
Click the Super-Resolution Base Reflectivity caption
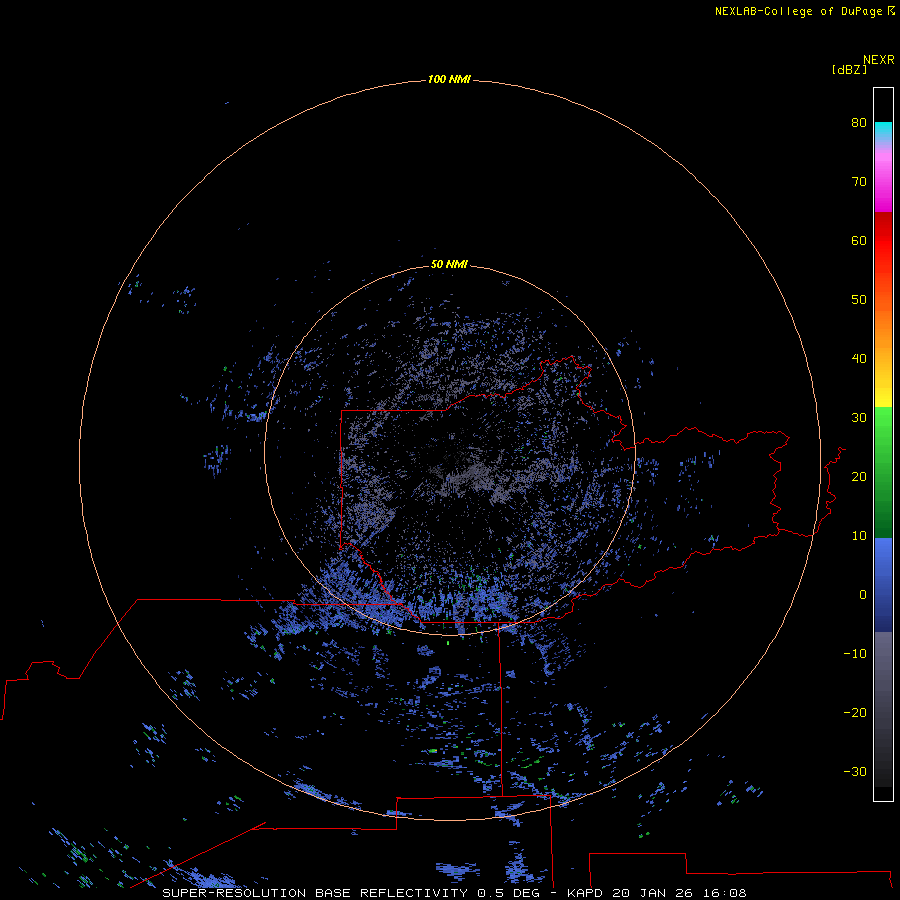click(x=351, y=893)
